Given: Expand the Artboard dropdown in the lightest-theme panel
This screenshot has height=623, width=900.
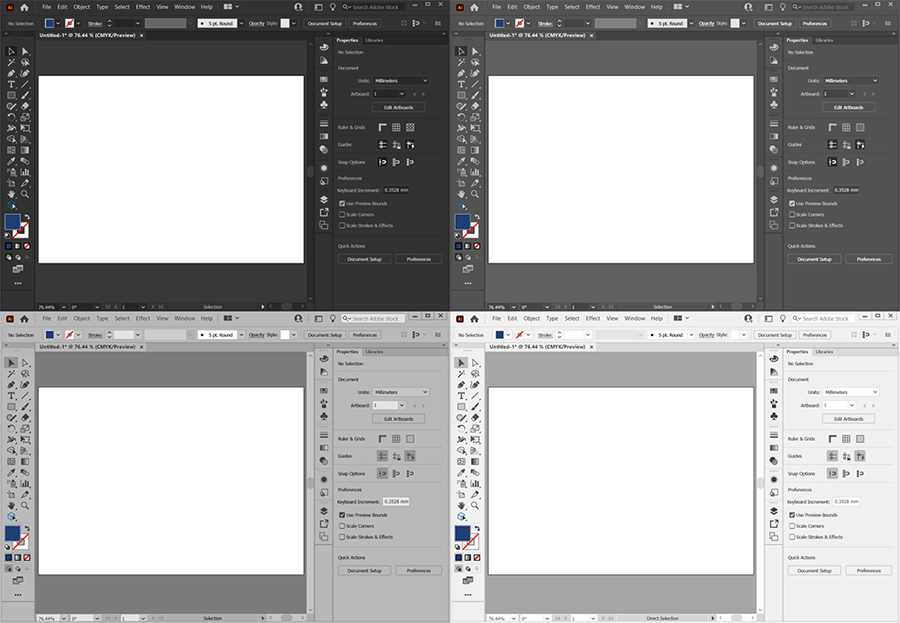Looking at the screenshot, I should click(x=848, y=405).
